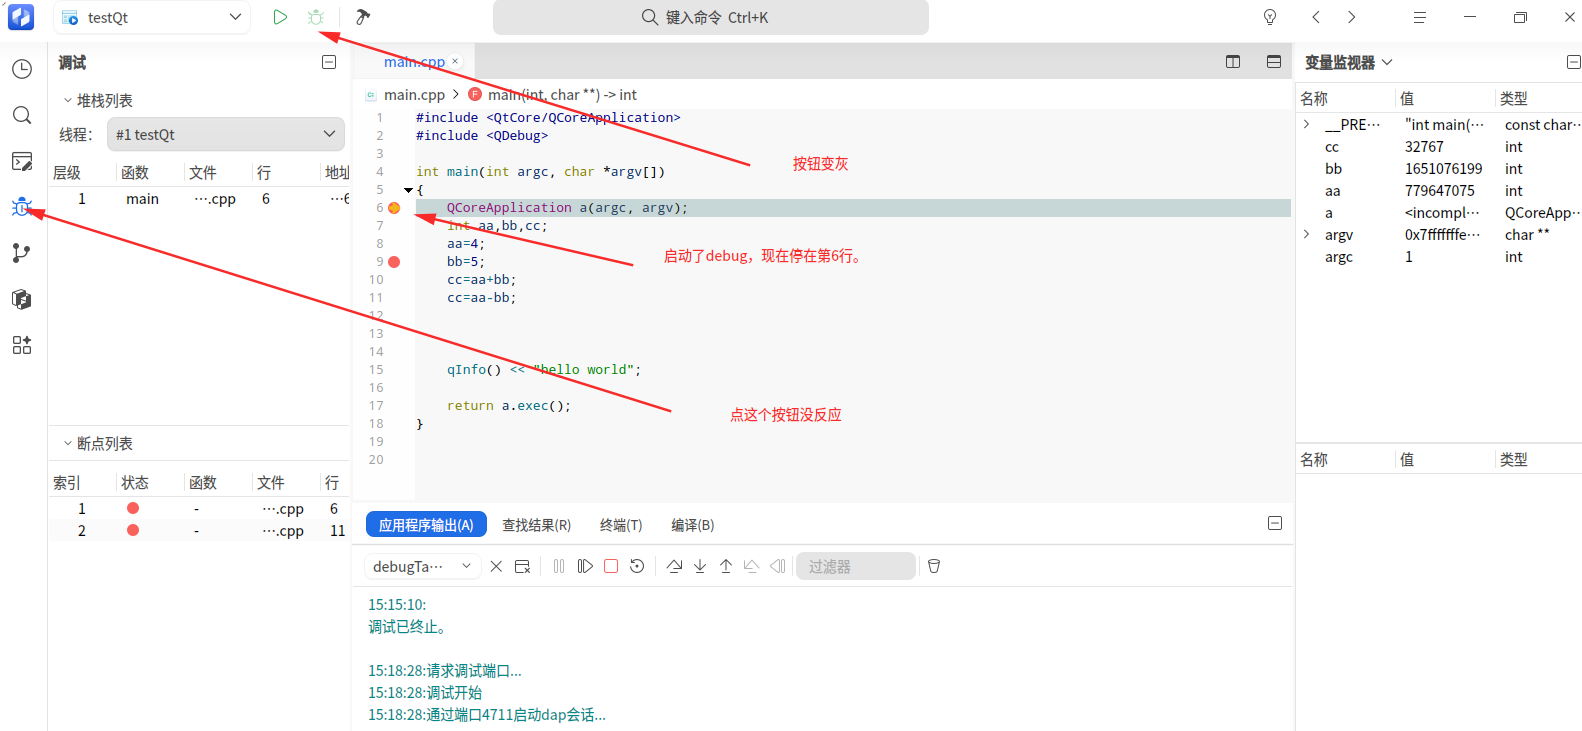Close the main.cpp editor tab
The image size is (1582, 731).
click(455, 61)
